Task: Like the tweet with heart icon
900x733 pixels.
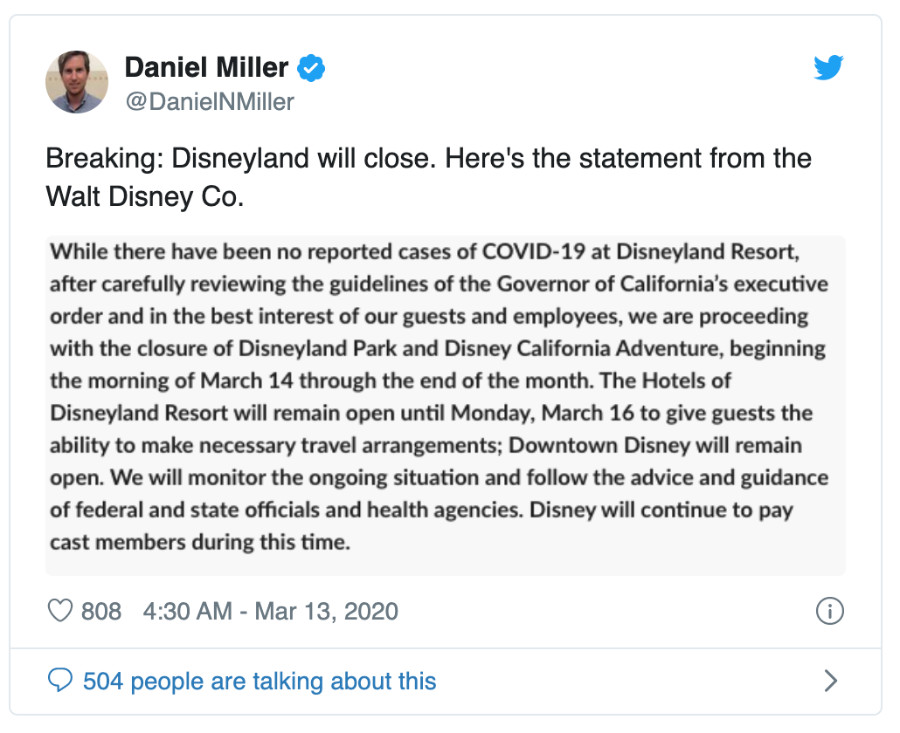Action: pos(60,611)
